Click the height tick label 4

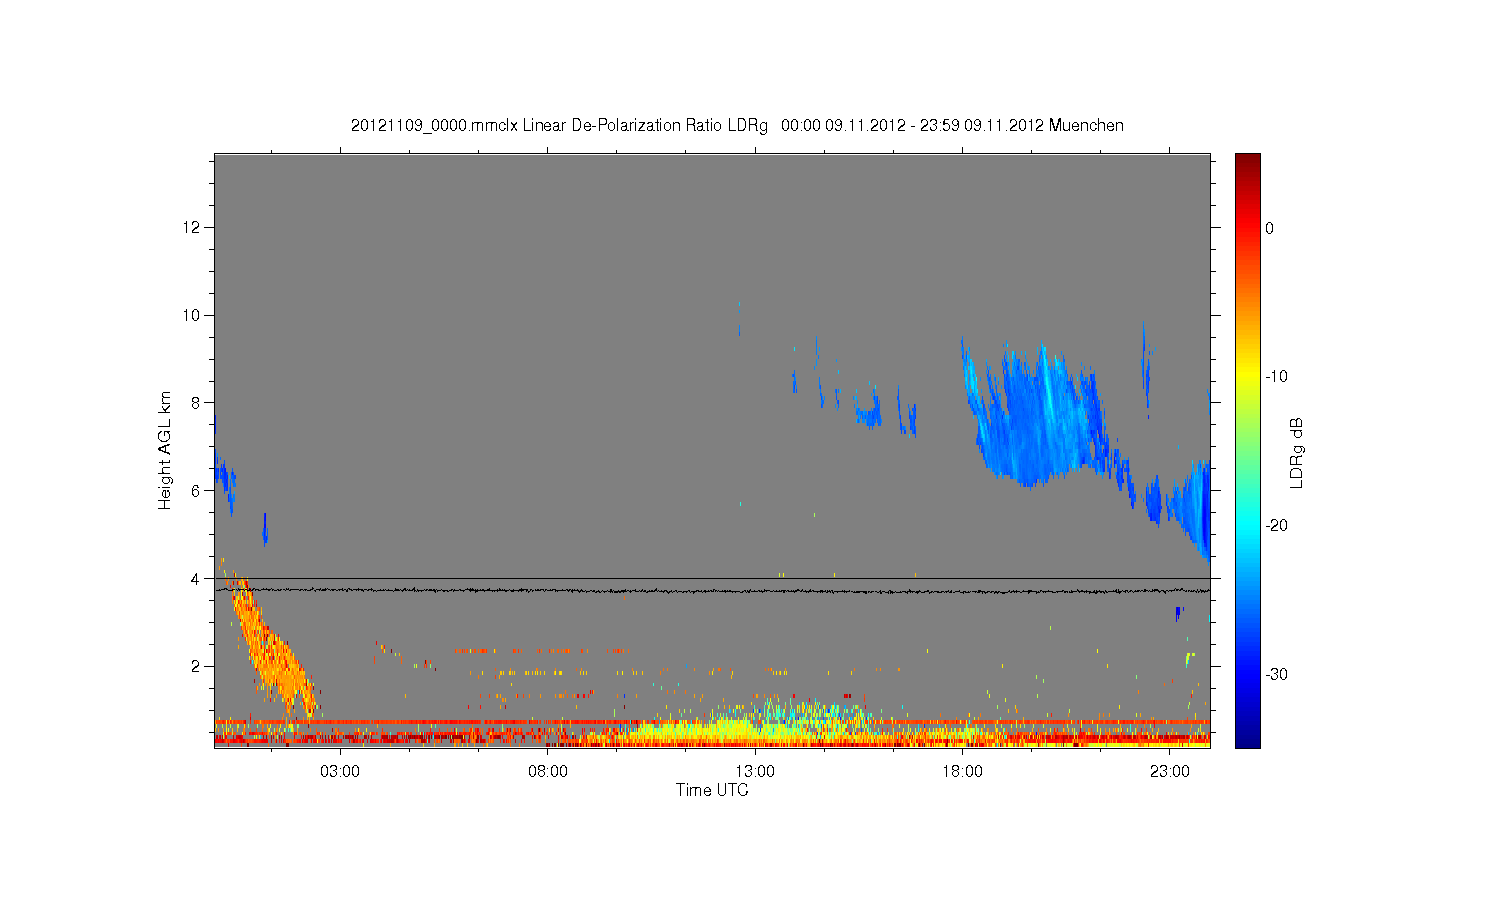[x=196, y=578]
